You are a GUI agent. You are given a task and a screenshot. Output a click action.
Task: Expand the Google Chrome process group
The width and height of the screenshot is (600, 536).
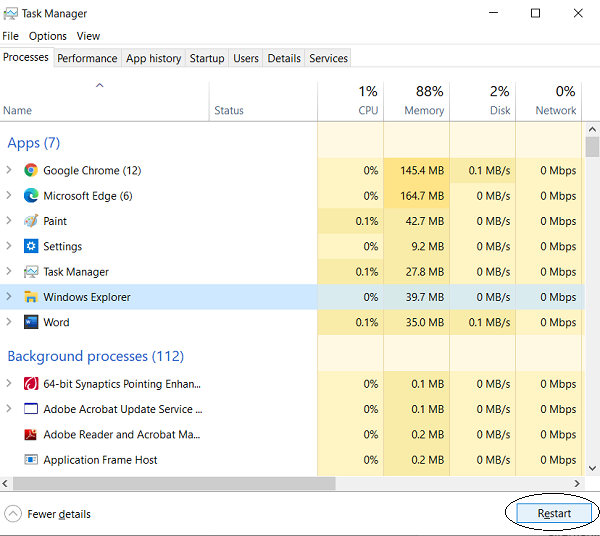point(9,171)
